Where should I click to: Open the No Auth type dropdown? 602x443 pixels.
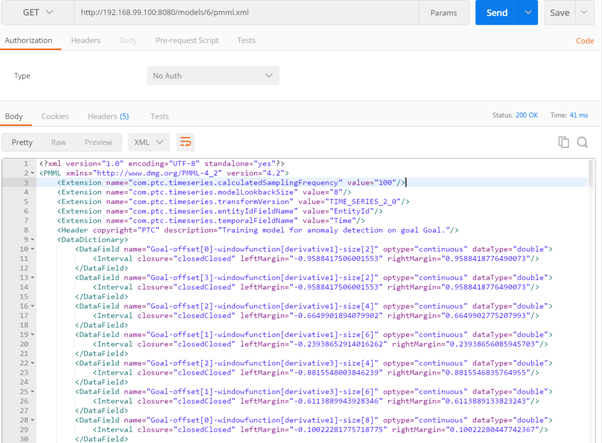(x=213, y=76)
